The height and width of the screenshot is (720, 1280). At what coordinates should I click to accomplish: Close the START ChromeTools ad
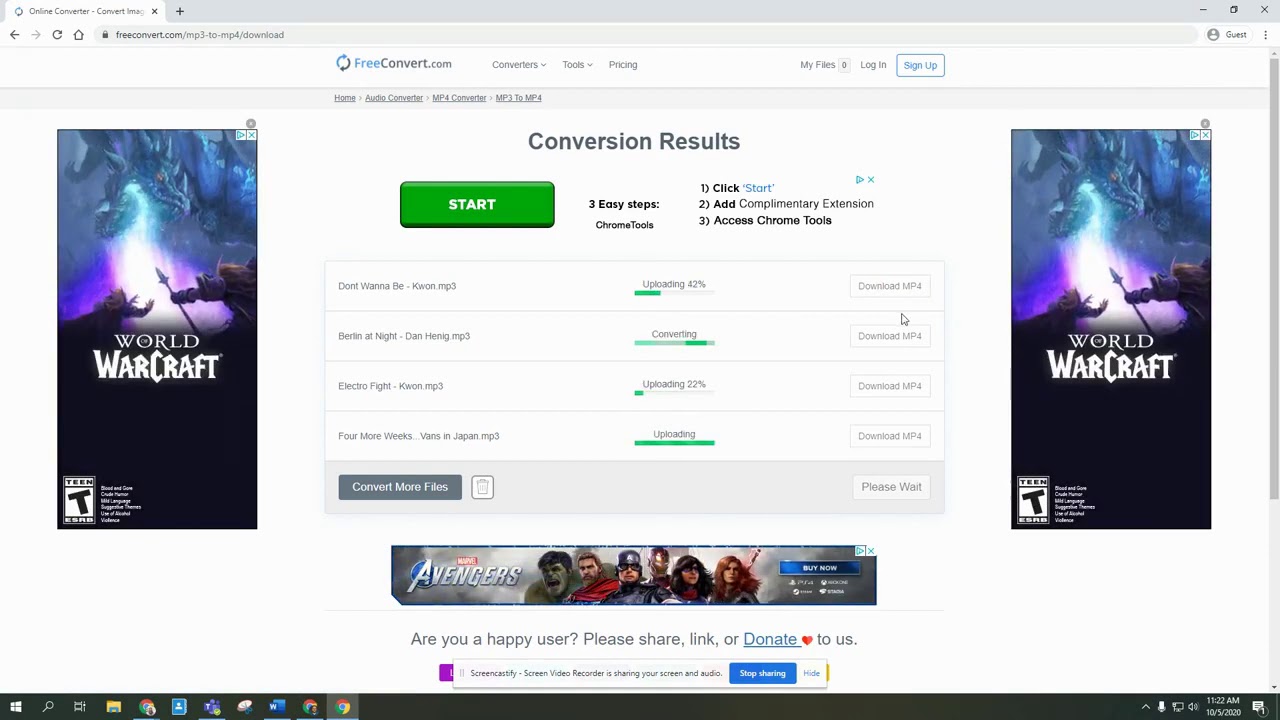870,180
